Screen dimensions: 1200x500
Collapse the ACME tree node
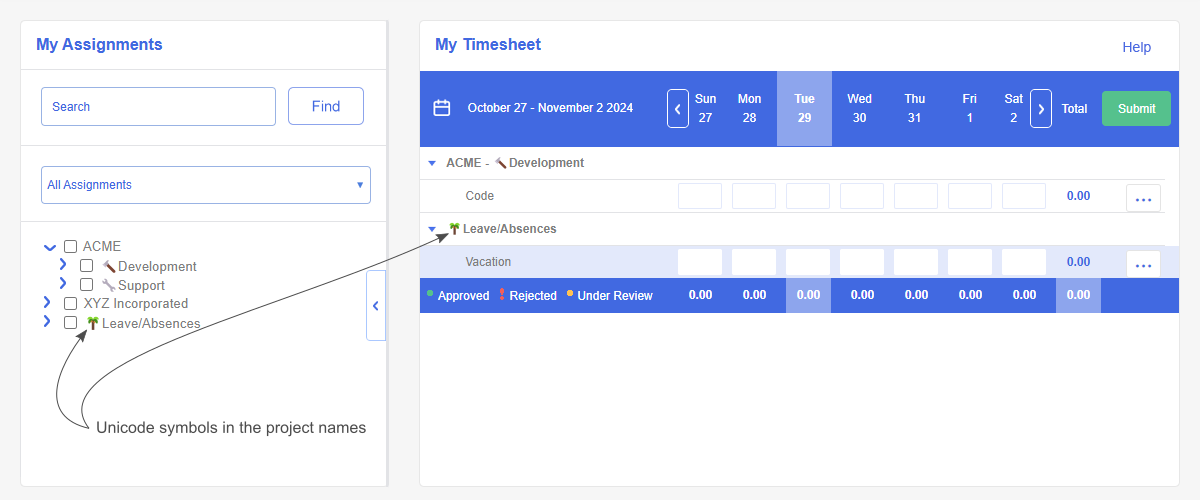(x=50, y=246)
